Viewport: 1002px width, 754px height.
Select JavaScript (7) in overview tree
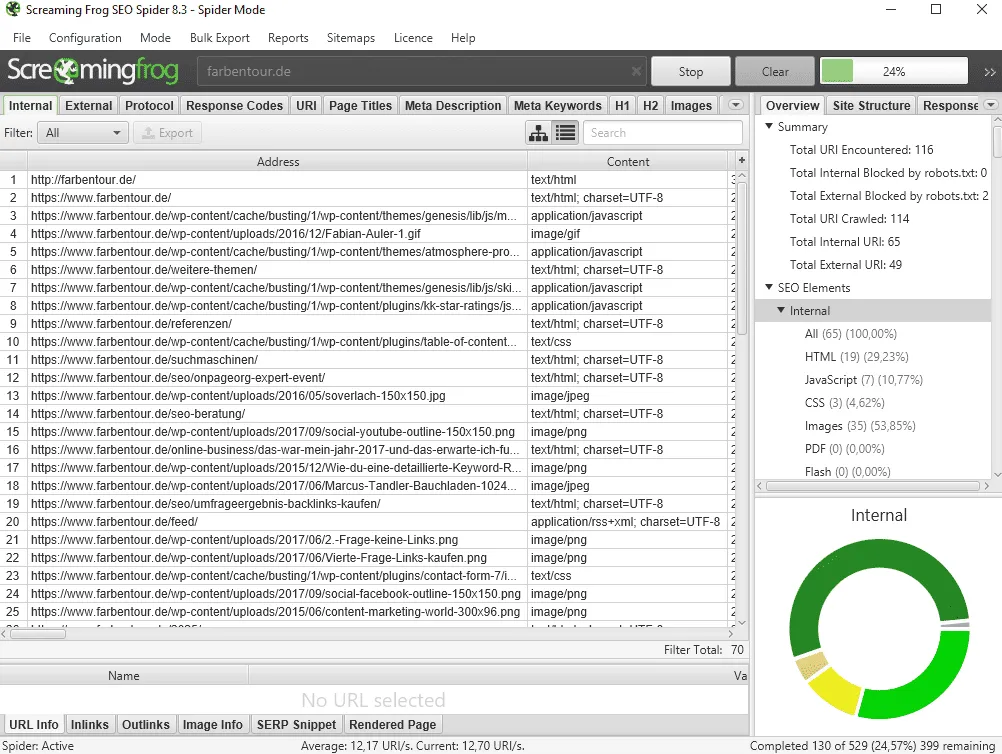863,380
